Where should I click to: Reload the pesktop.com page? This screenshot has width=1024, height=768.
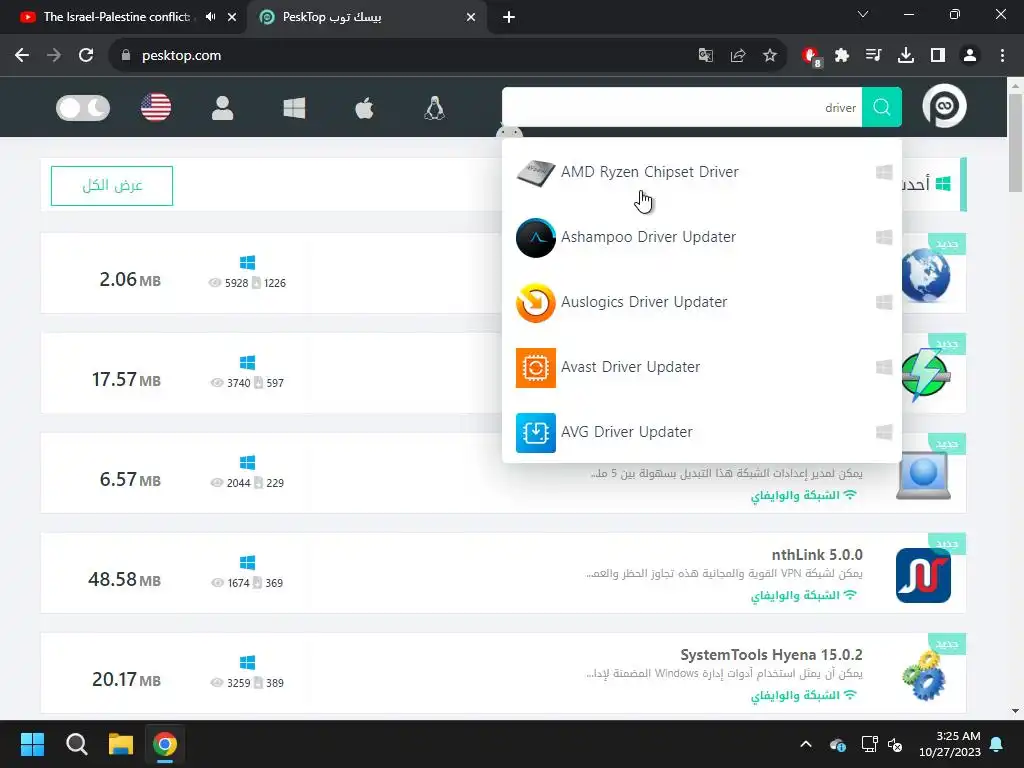point(86,56)
